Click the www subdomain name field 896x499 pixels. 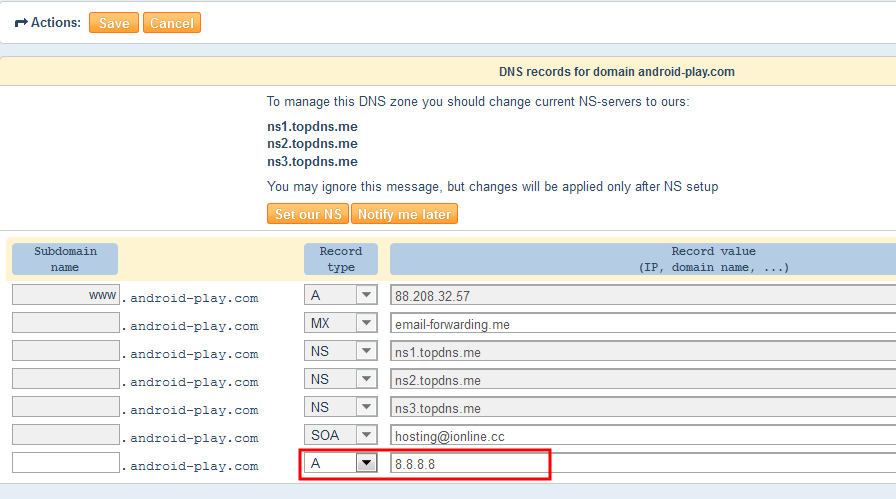coord(66,295)
